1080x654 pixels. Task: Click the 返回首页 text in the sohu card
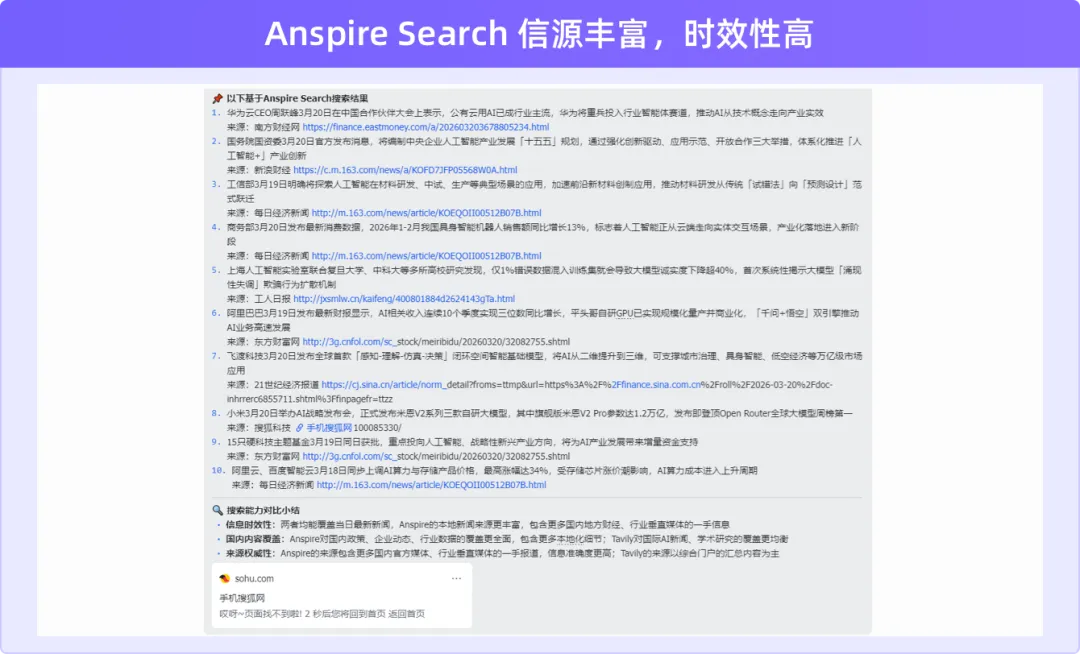406,613
